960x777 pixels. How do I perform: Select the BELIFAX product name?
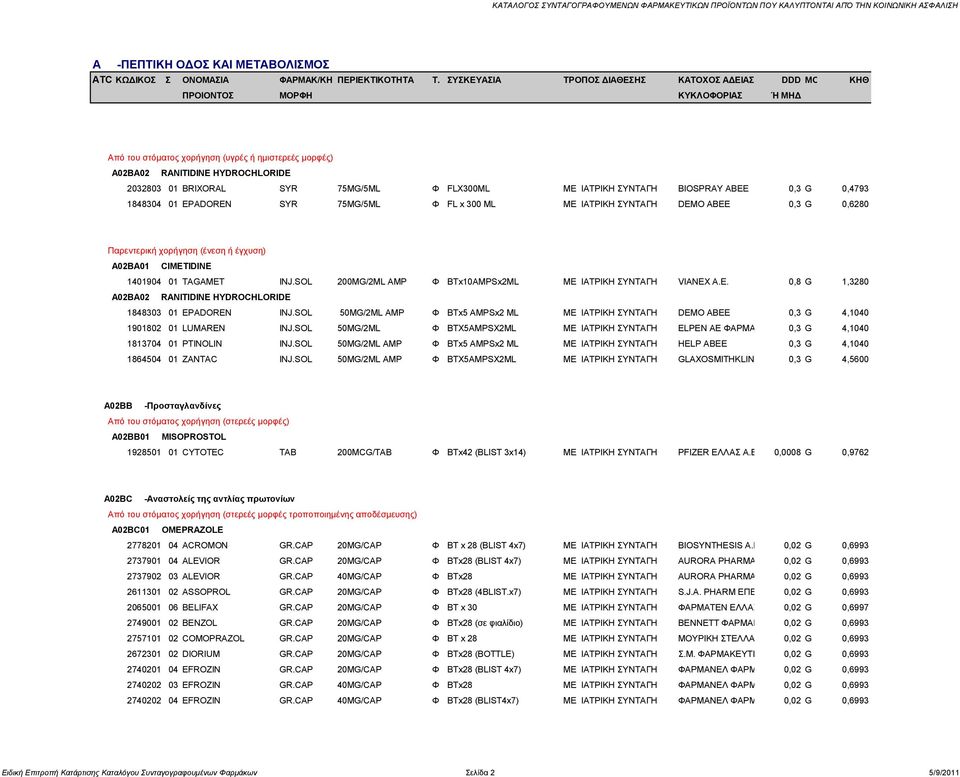[200, 607]
